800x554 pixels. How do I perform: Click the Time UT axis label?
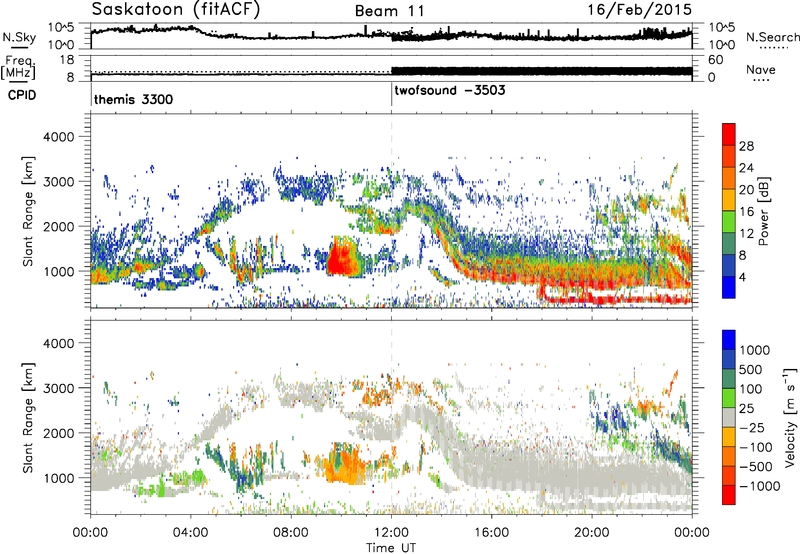tap(391, 548)
